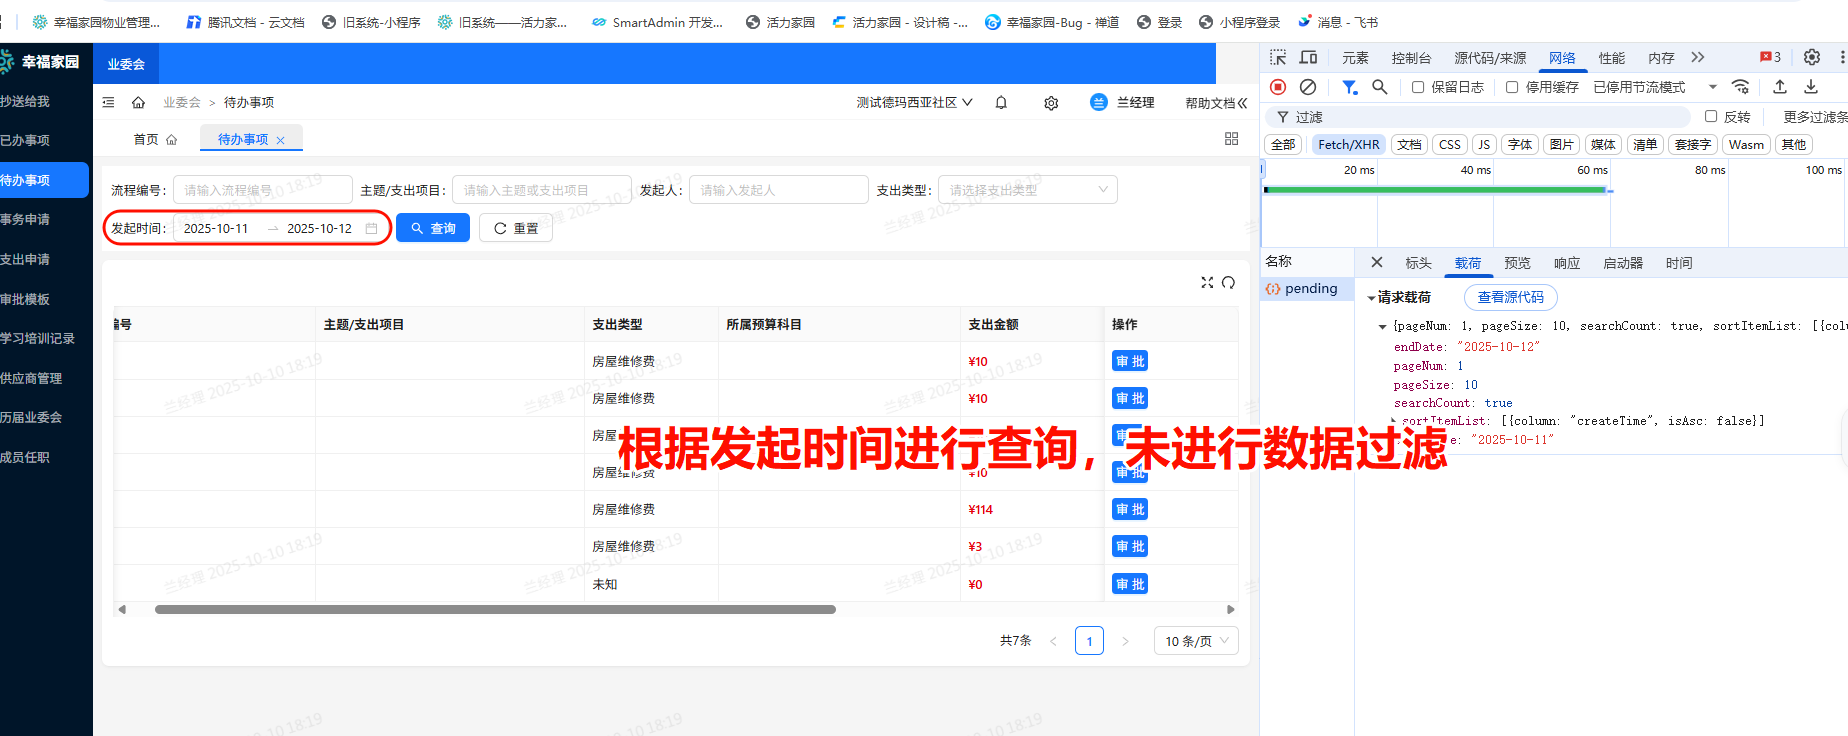Close the request details pane
The image size is (1848, 736).
pos(1377,262)
